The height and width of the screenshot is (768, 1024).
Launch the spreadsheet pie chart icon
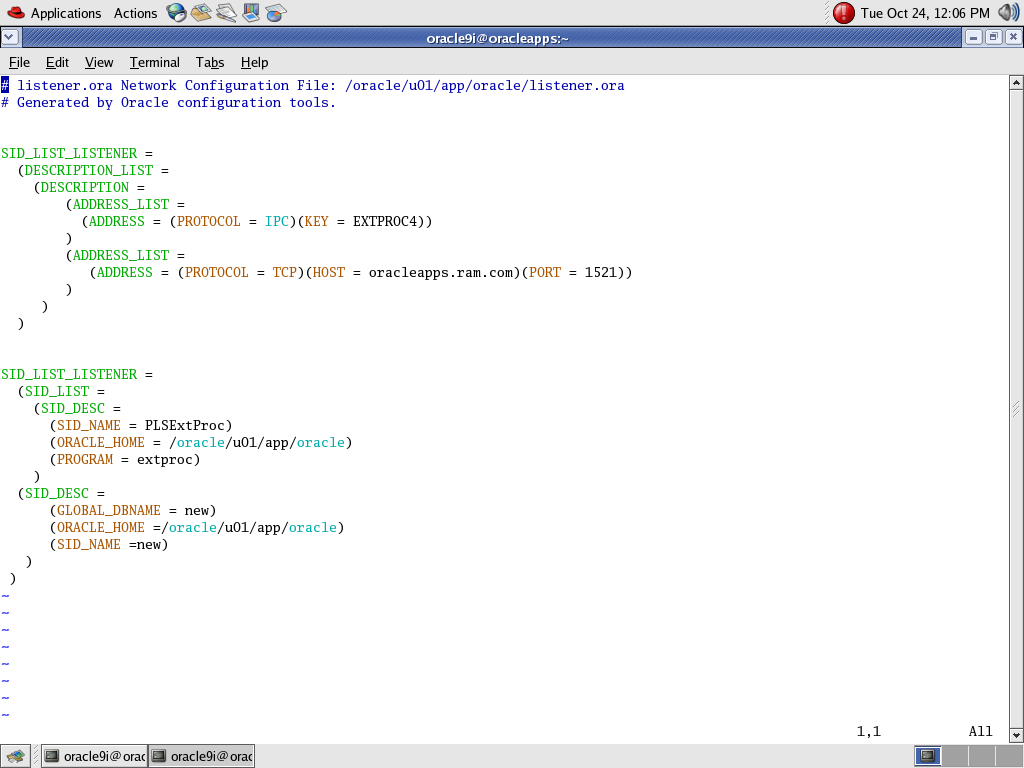click(x=276, y=12)
